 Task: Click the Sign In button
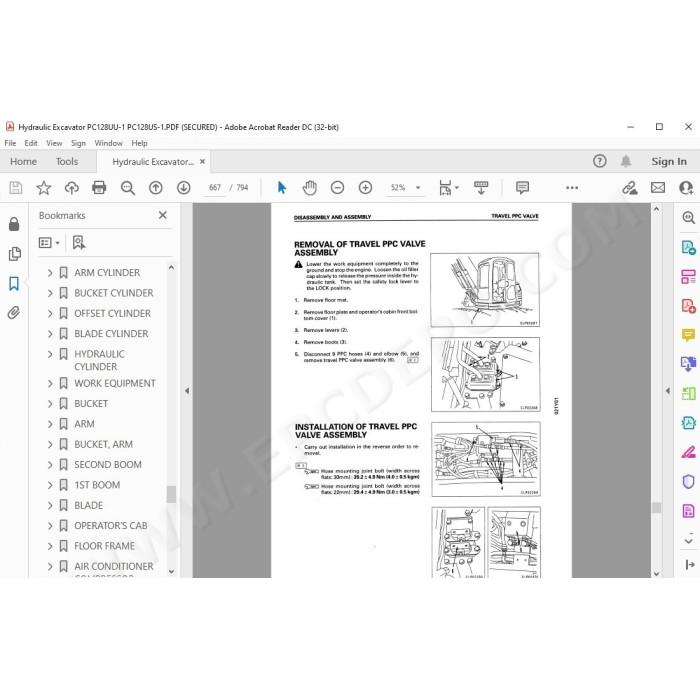669,162
